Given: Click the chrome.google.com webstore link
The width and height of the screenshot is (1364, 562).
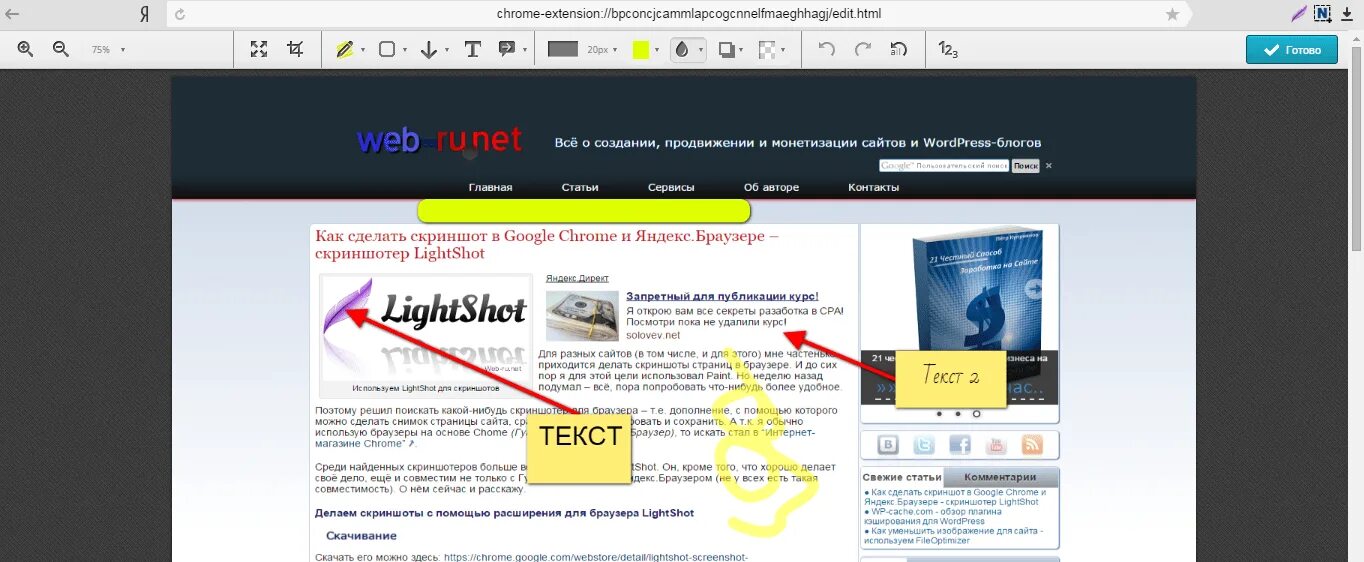Looking at the screenshot, I should click(x=595, y=557).
